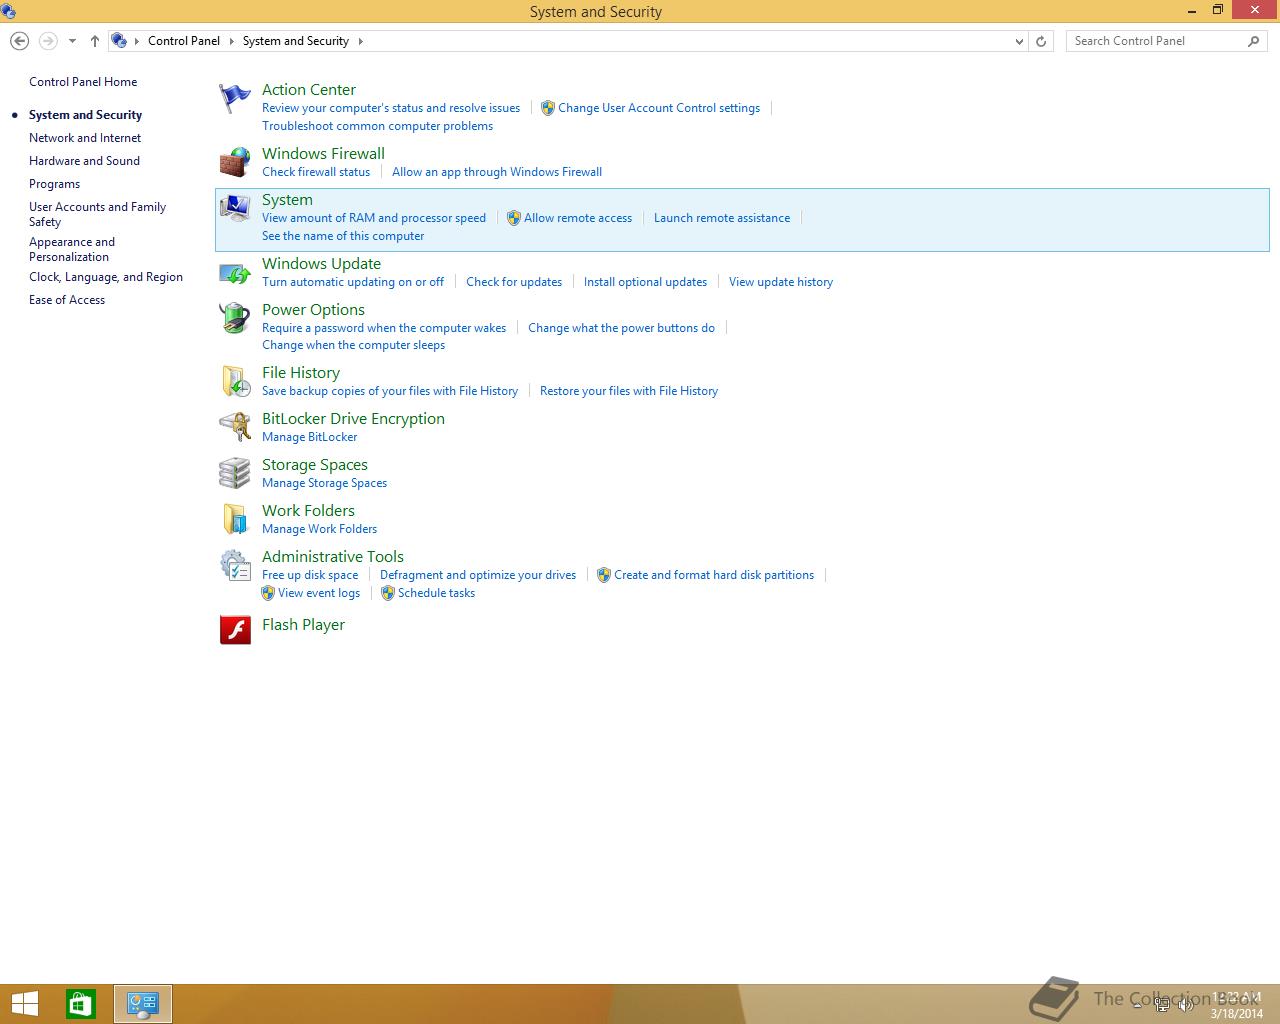This screenshot has width=1280, height=1024.
Task: Click Launch remote assistance
Action: 722,218
